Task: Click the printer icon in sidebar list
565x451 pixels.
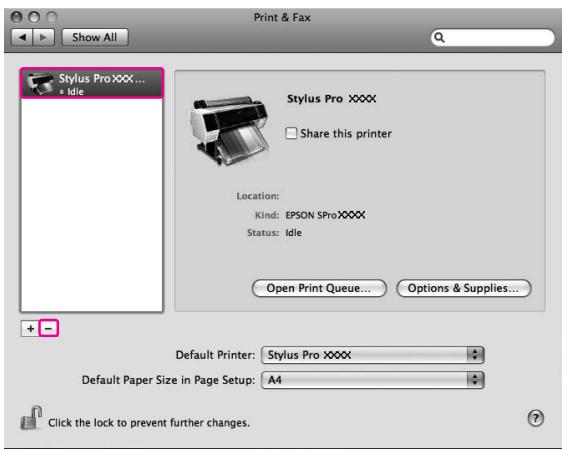Action: [40, 83]
